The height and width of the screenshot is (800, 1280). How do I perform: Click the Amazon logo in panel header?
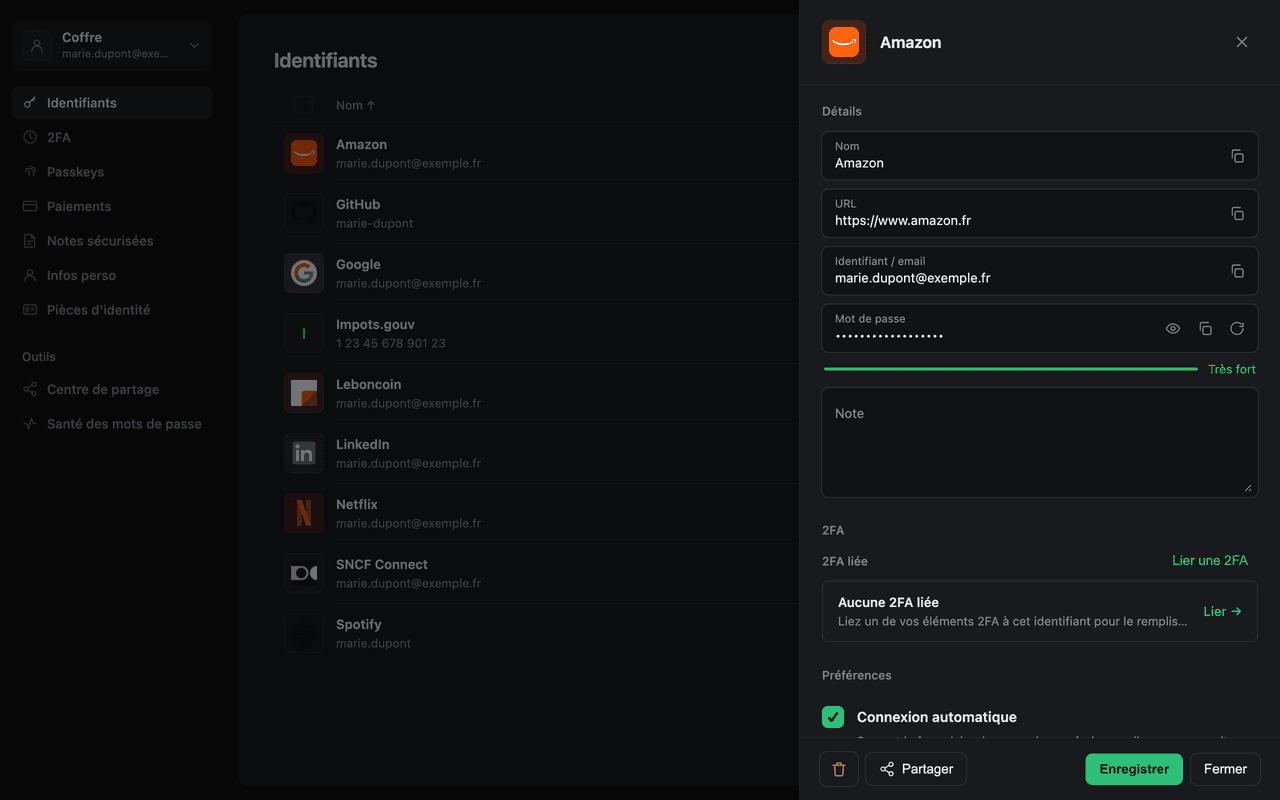click(844, 42)
